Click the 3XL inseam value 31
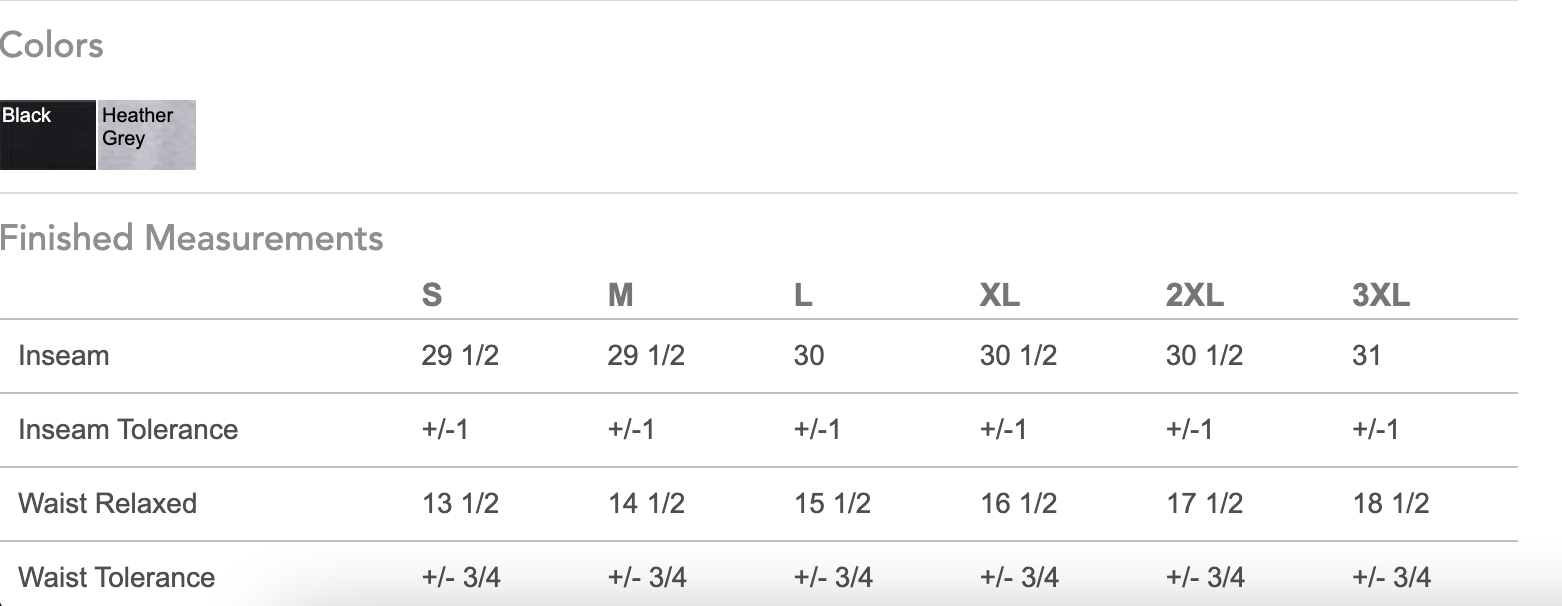The height and width of the screenshot is (606, 1562). click(x=1367, y=356)
